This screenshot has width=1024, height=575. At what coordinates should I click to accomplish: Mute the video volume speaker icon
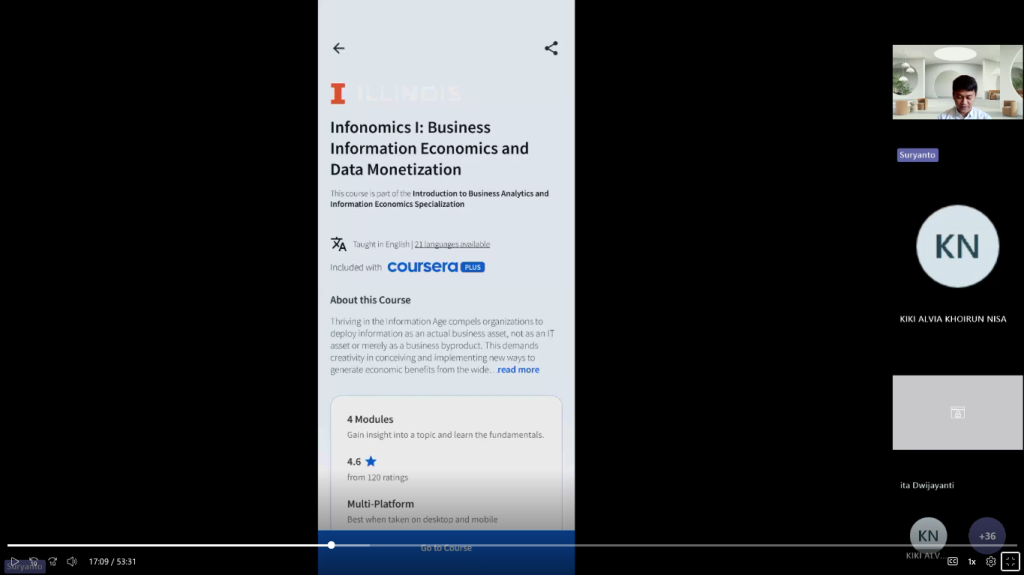(72, 561)
